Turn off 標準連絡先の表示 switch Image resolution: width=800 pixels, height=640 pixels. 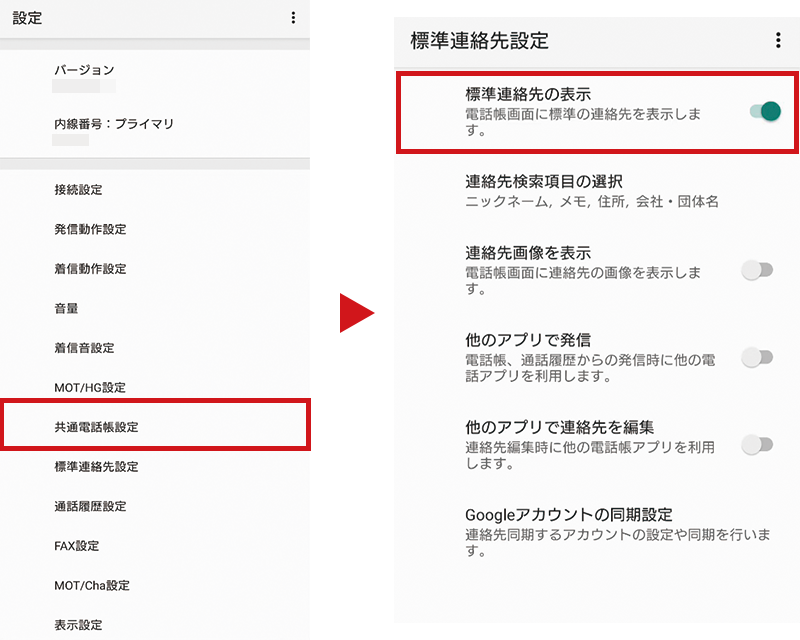[x=765, y=111]
